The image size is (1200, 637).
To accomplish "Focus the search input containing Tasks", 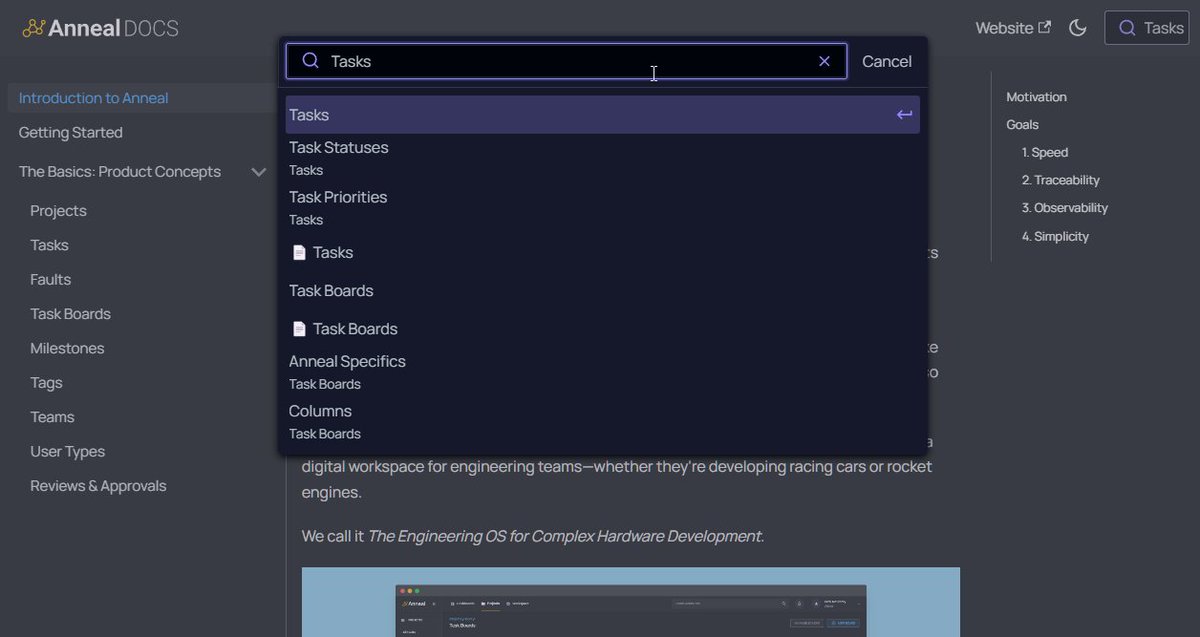I will (566, 61).
